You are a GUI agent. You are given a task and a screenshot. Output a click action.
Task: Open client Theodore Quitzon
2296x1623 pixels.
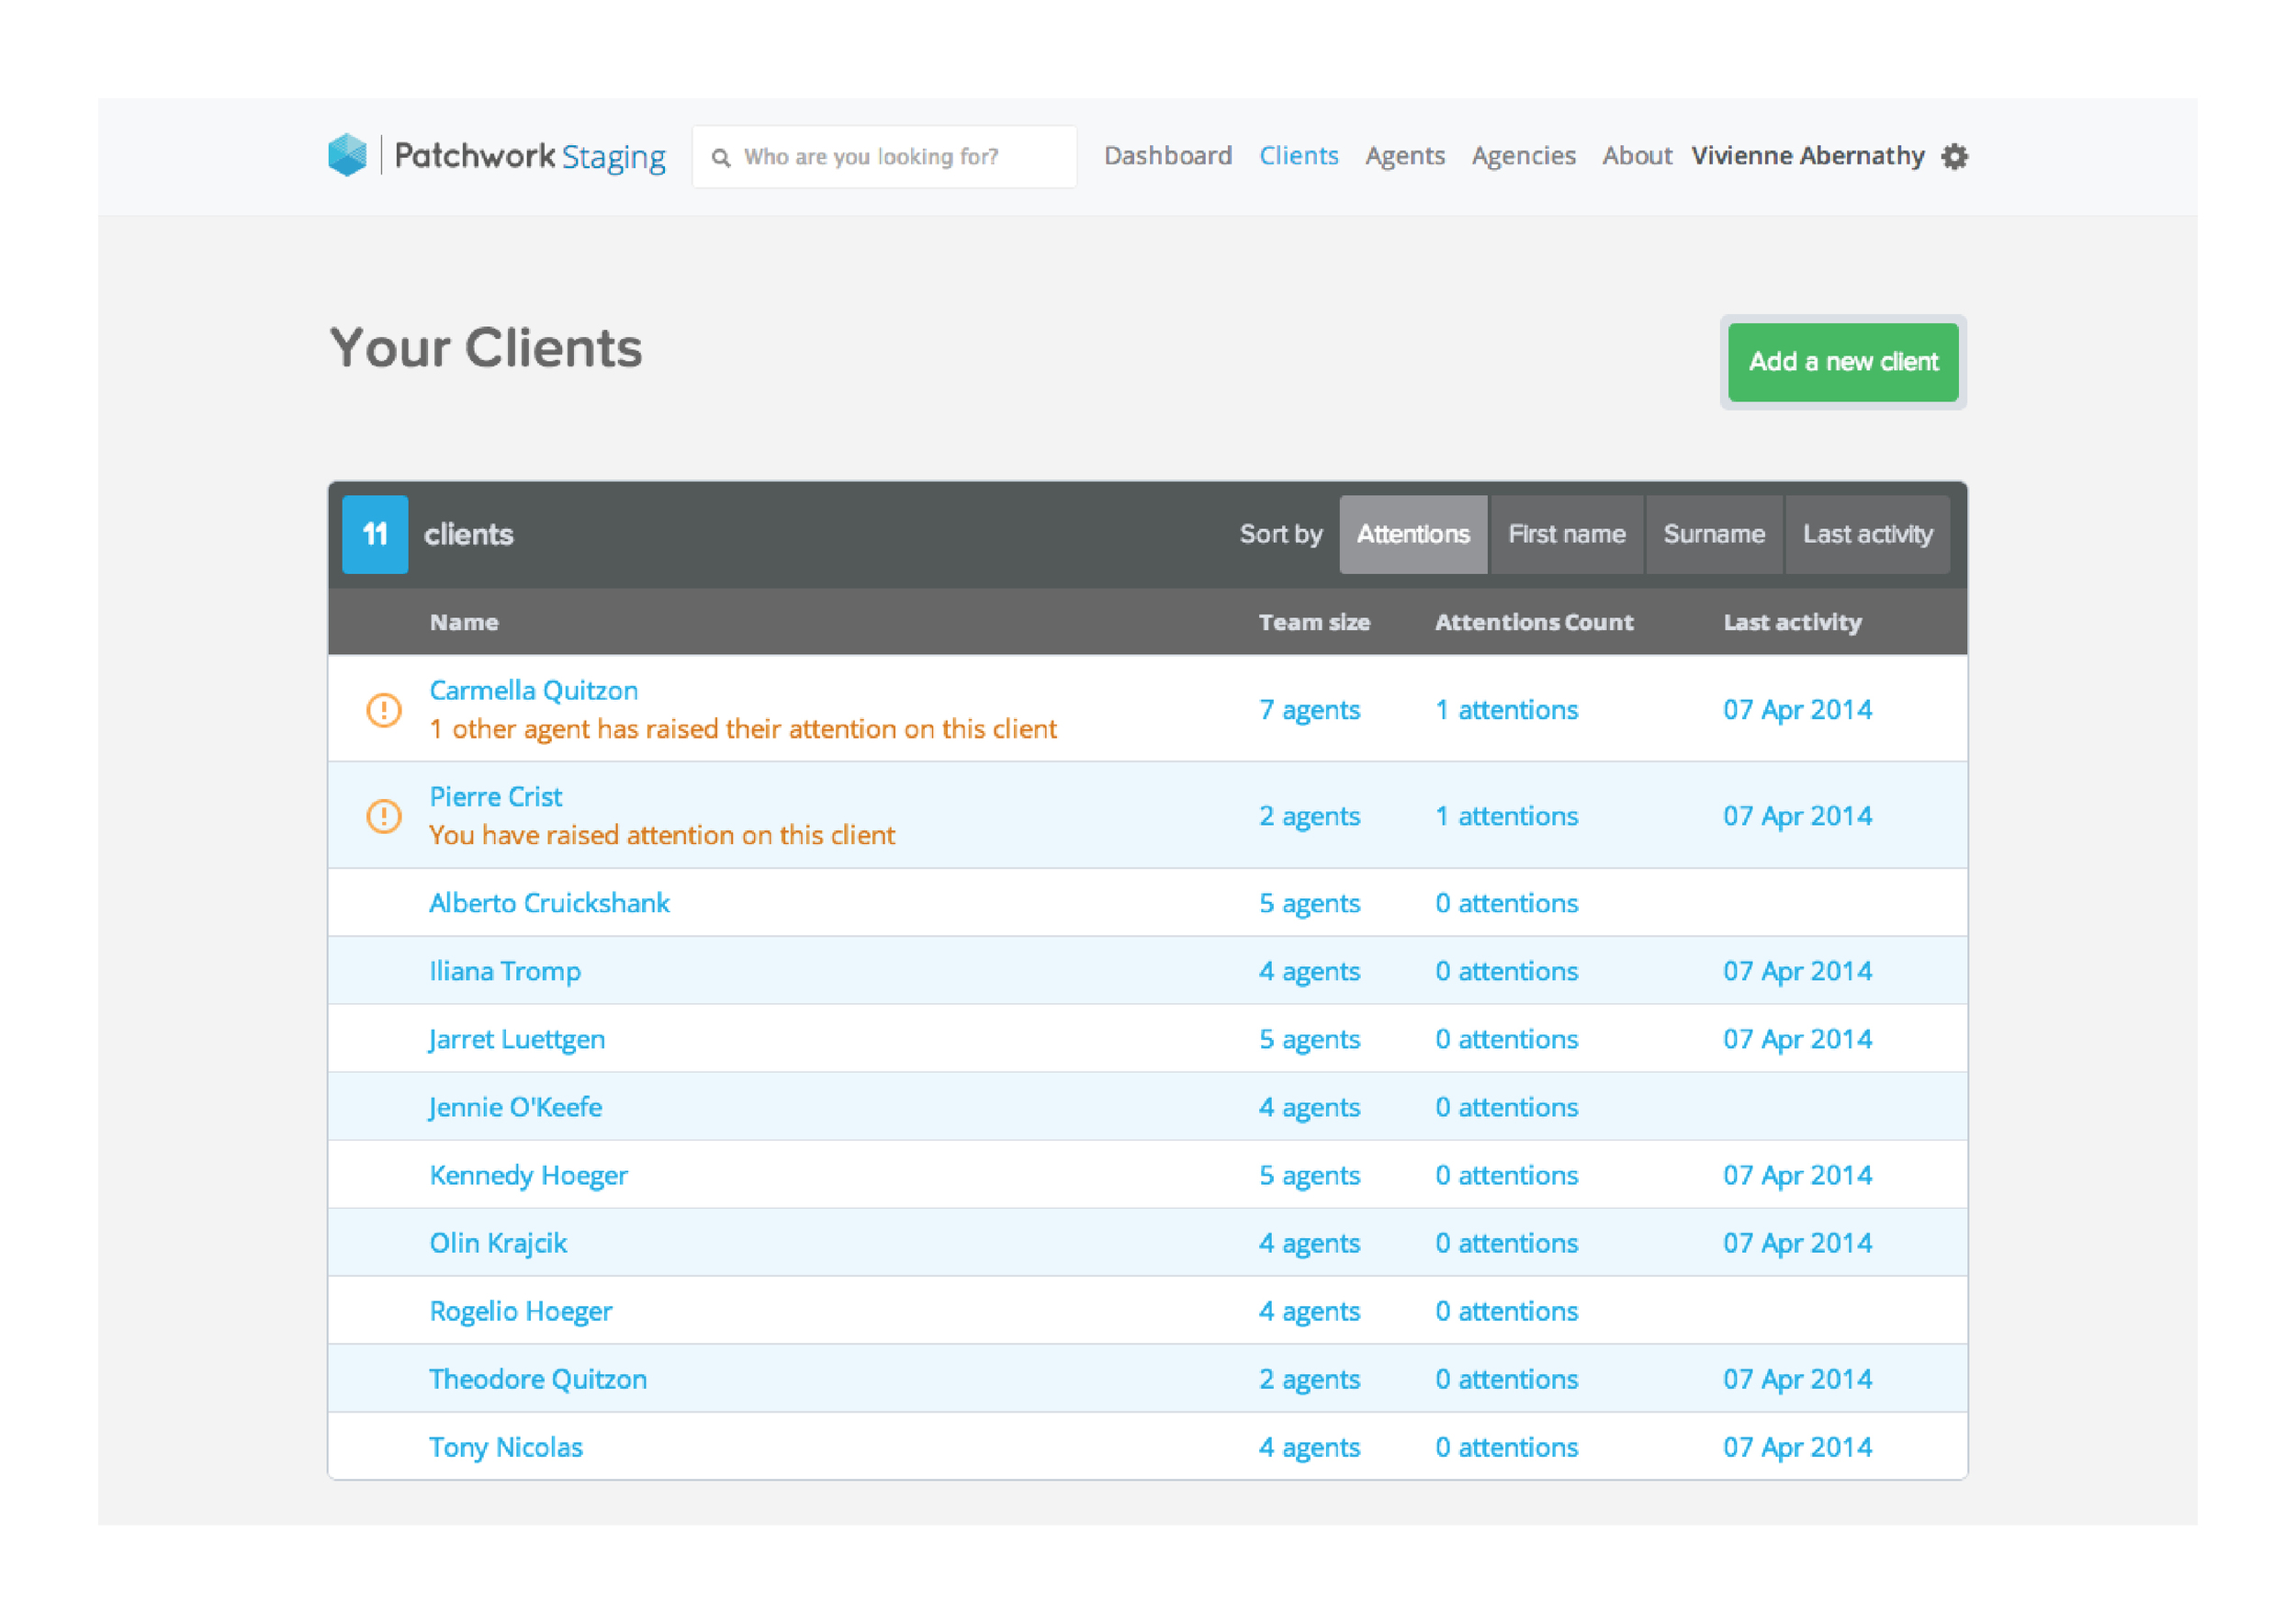pos(538,1379)
